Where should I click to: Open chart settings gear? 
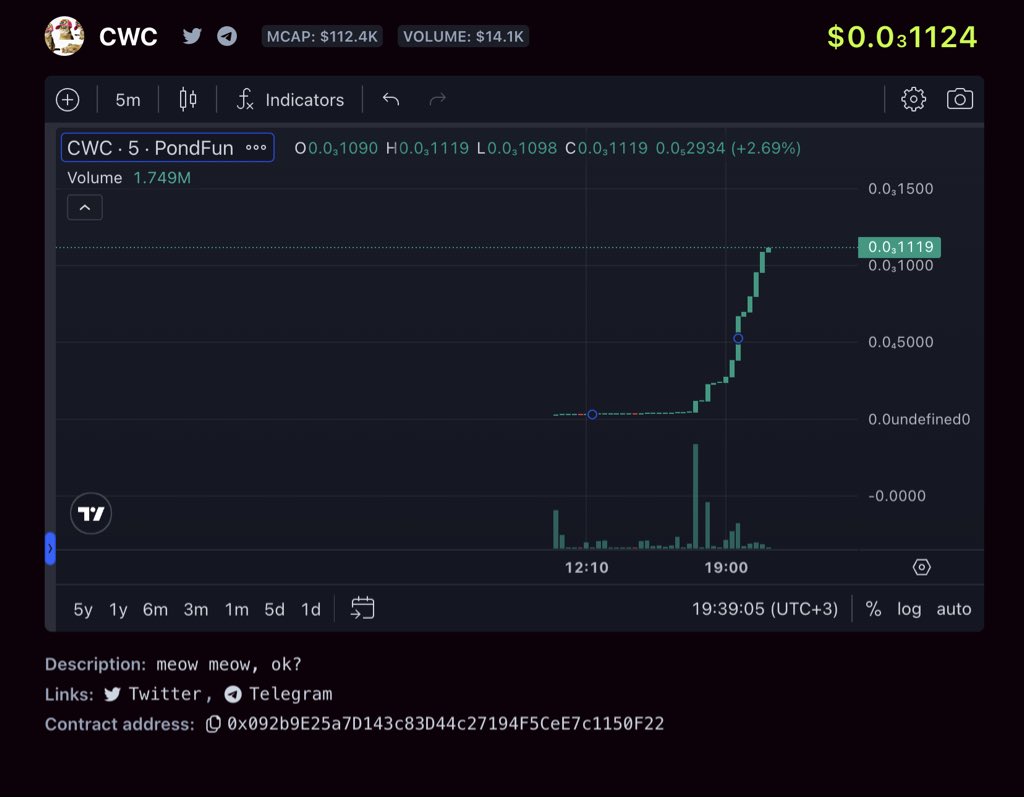914,99
